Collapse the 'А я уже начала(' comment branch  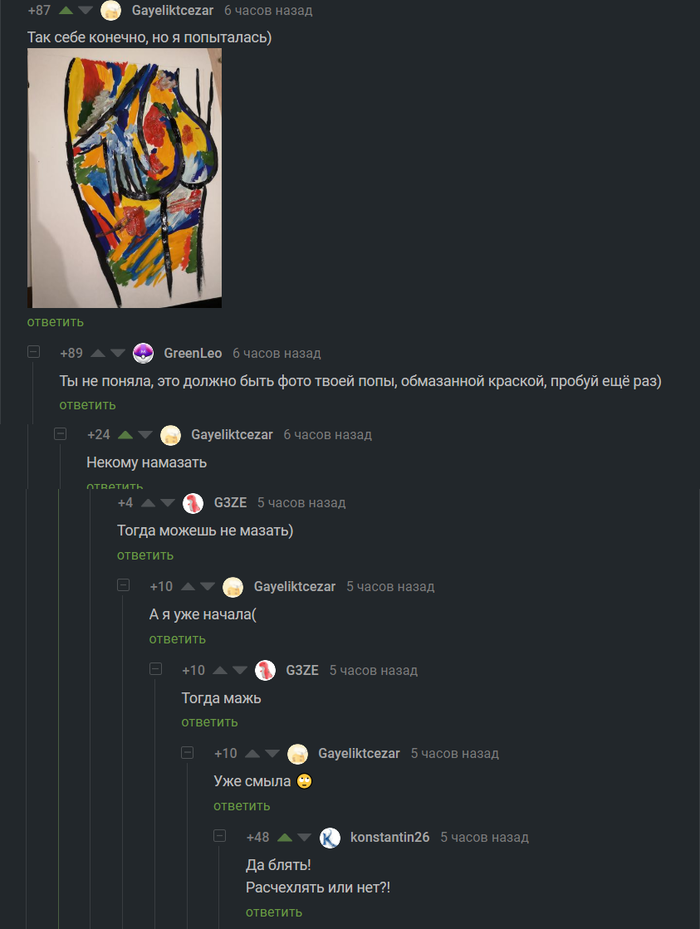click(123, 585)
